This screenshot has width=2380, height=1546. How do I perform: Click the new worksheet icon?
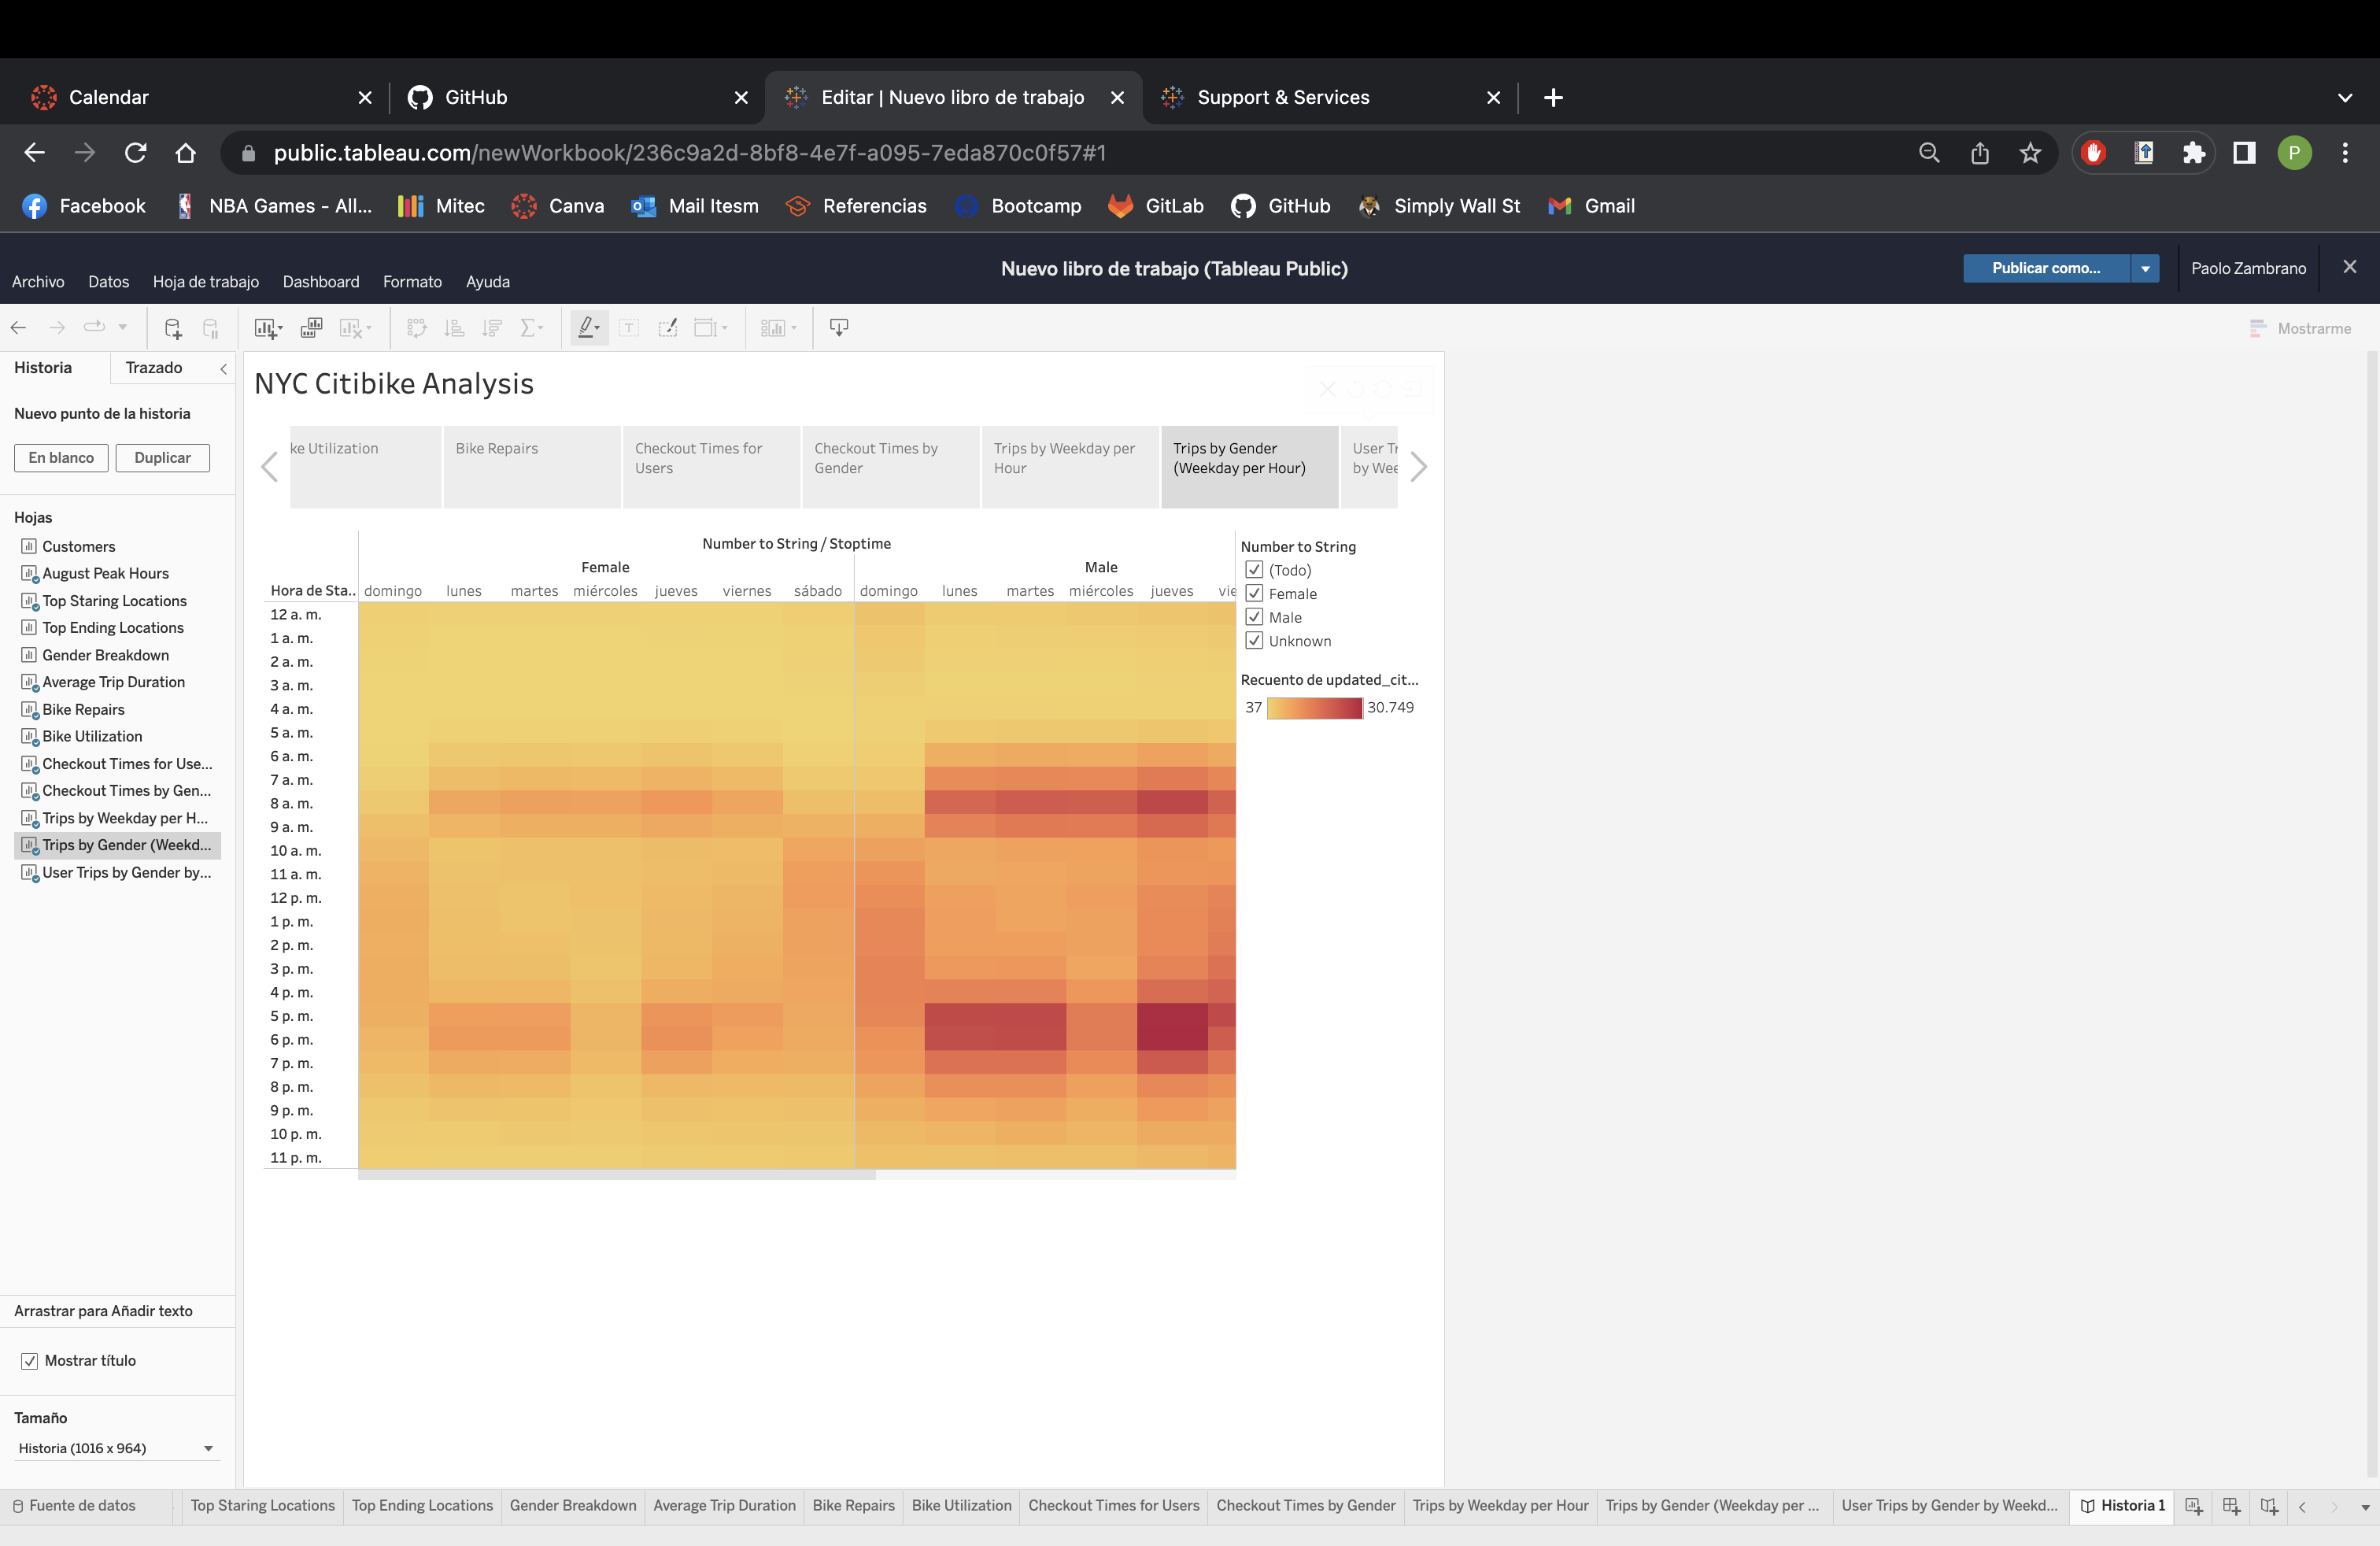coord(266,328)
